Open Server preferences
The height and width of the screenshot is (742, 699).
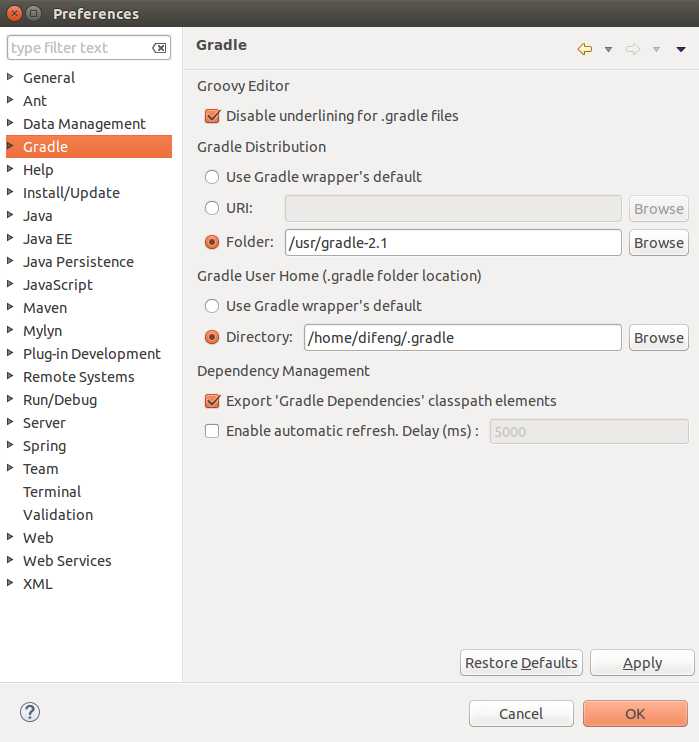coord(44,423)
